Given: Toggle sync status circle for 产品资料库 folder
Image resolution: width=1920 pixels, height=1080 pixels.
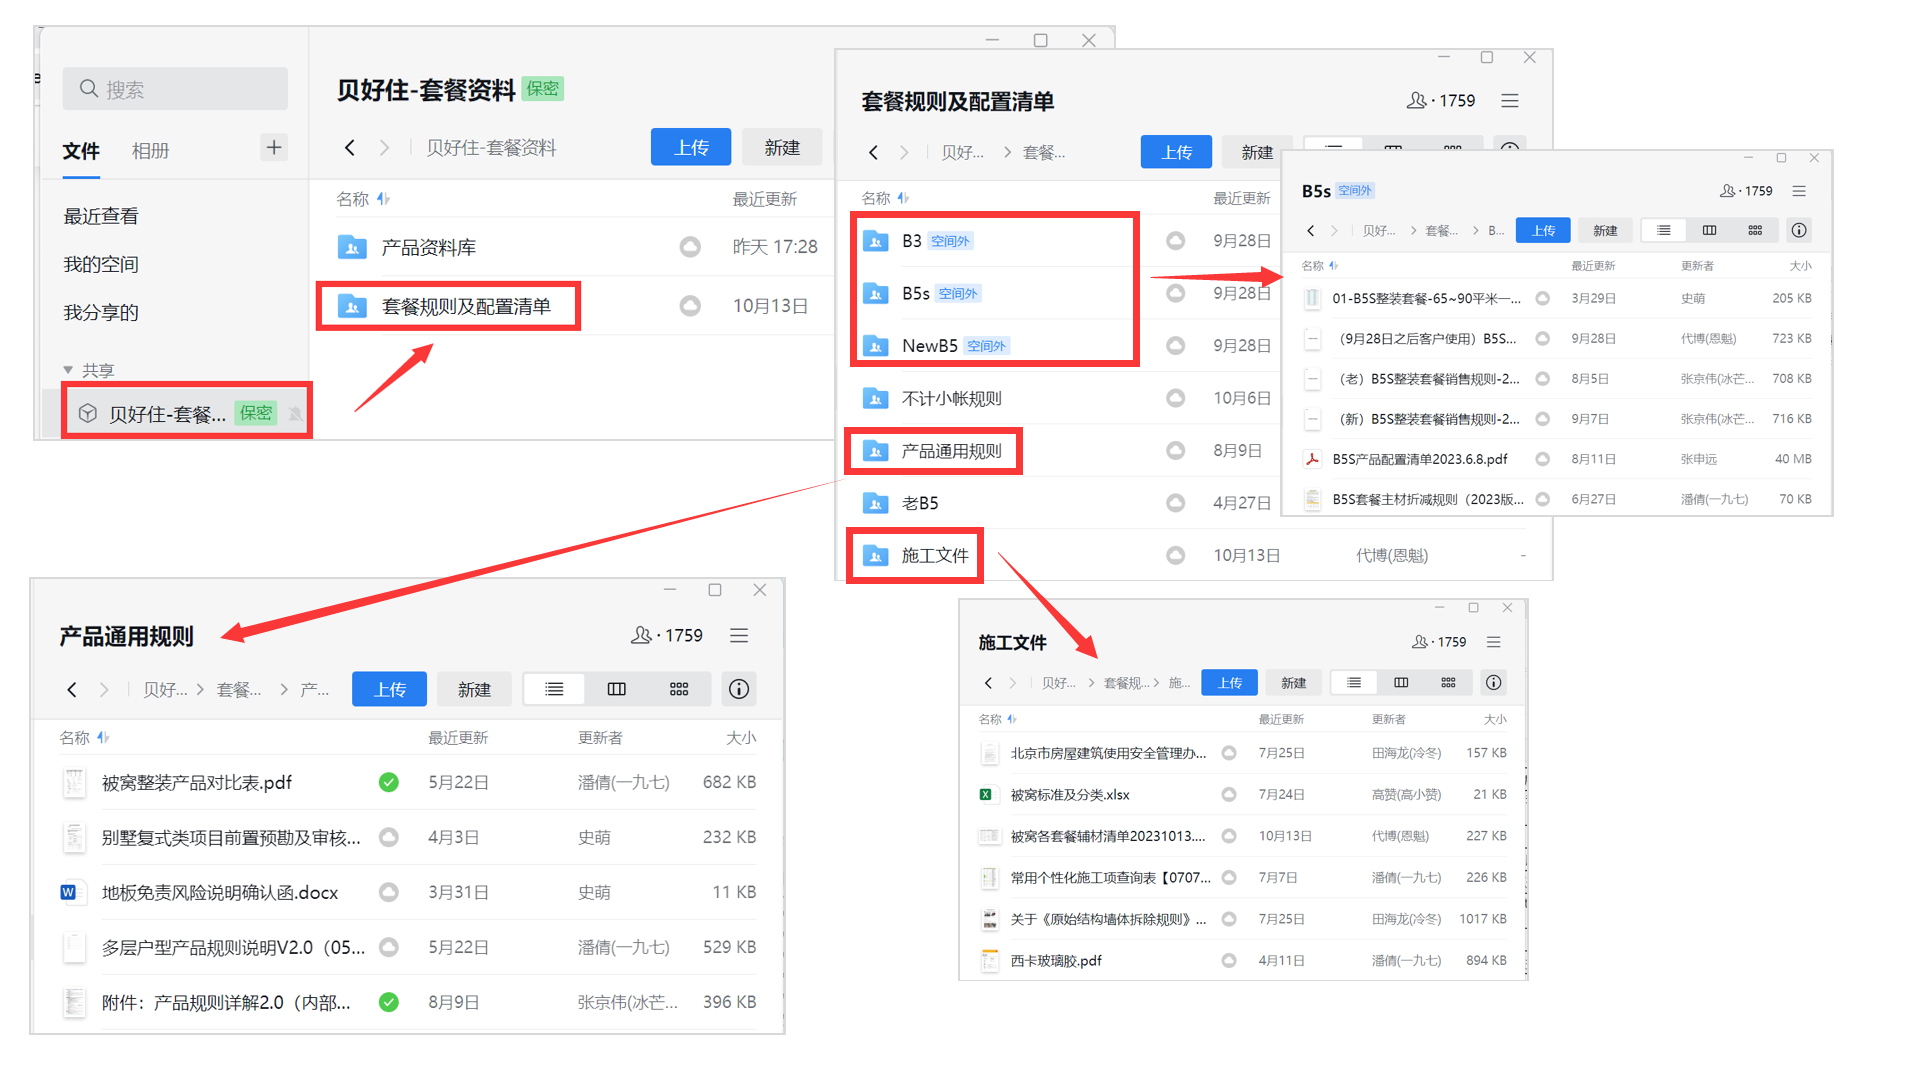Looking at the screenshot, I should pos(690,247).
